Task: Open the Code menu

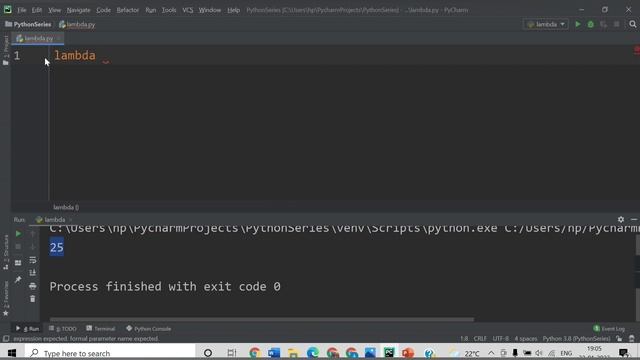Action: 103,10
